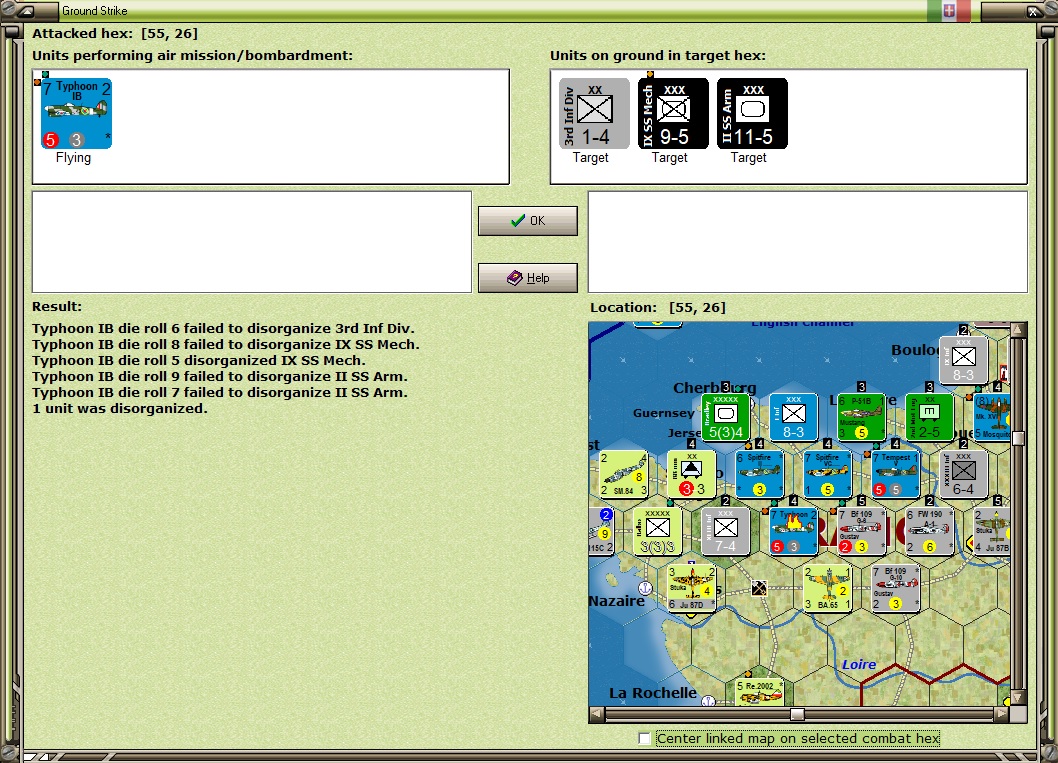Click result line 'die roll 5 disorganized IX SS Mech'
This screenshot has width=1058, height=763.
point(199,360)
